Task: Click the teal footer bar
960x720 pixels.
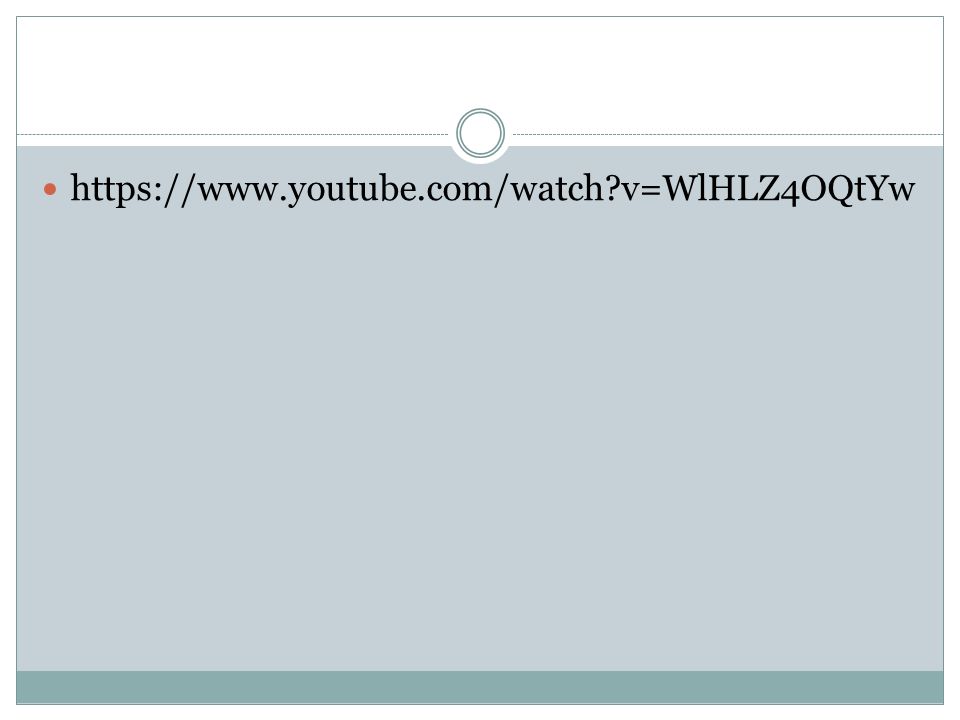Action: (x=480, y=687)
